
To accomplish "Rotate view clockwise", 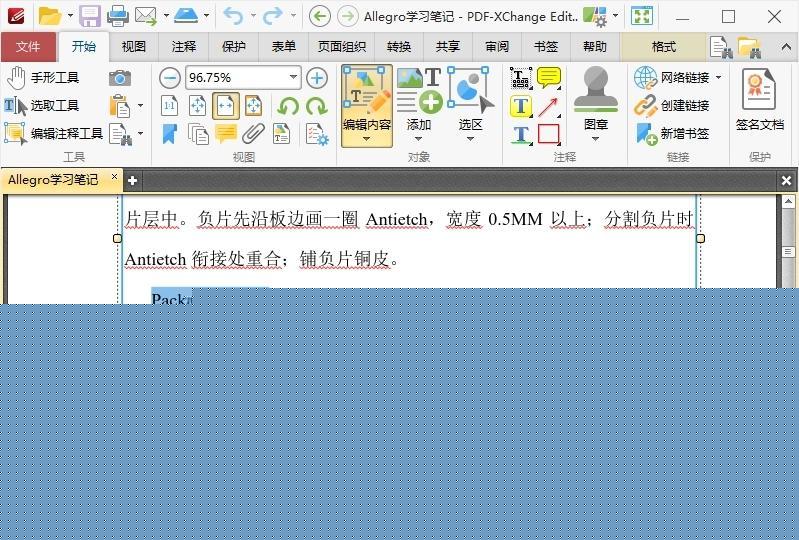I will (x=317, y=106).
